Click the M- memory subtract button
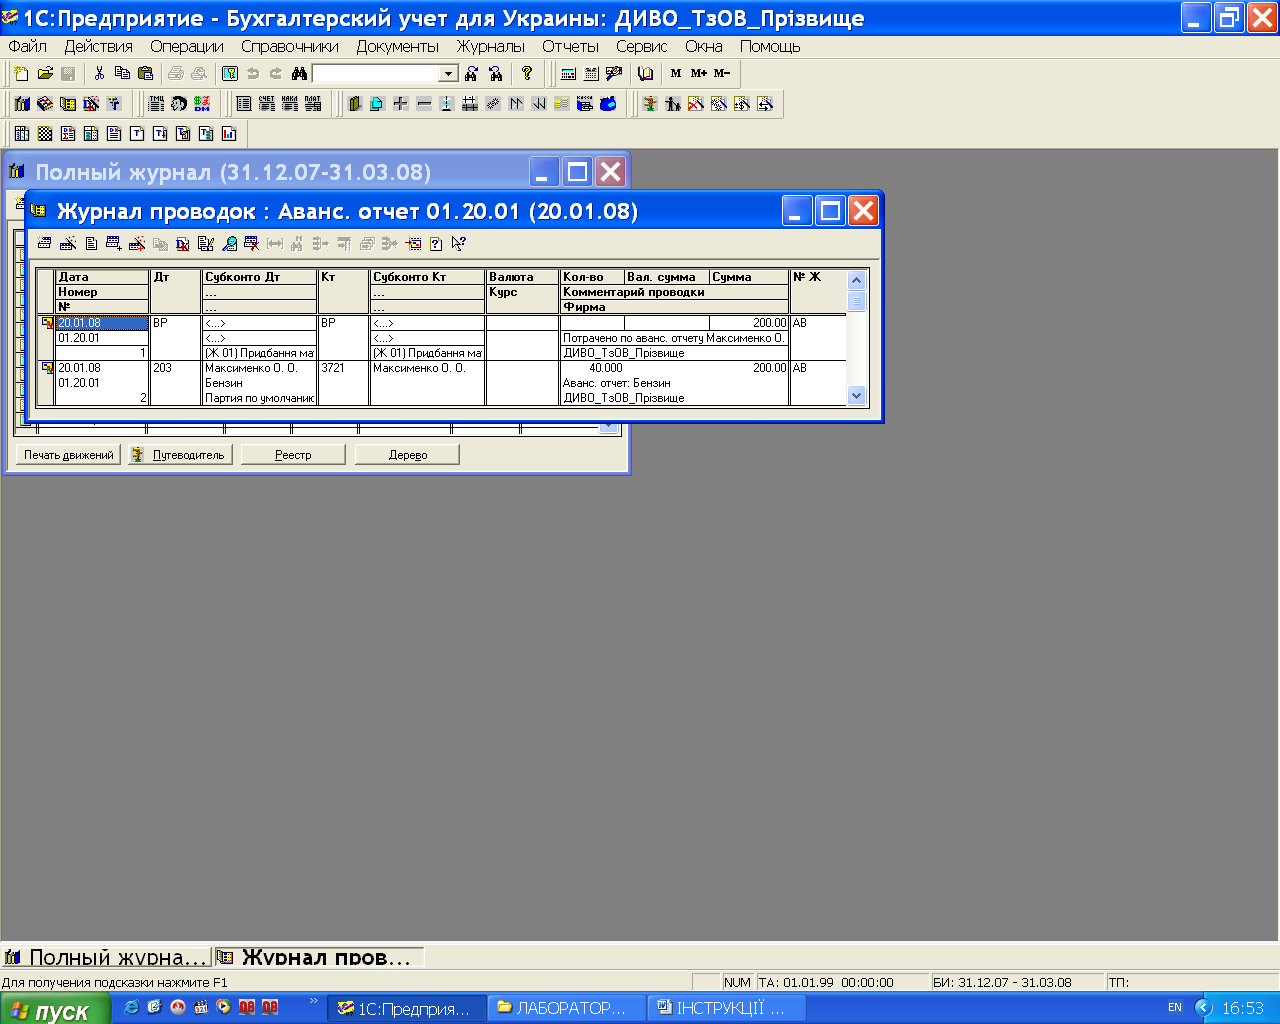Screen dimensions: 1280x1024 coord(722,73)
